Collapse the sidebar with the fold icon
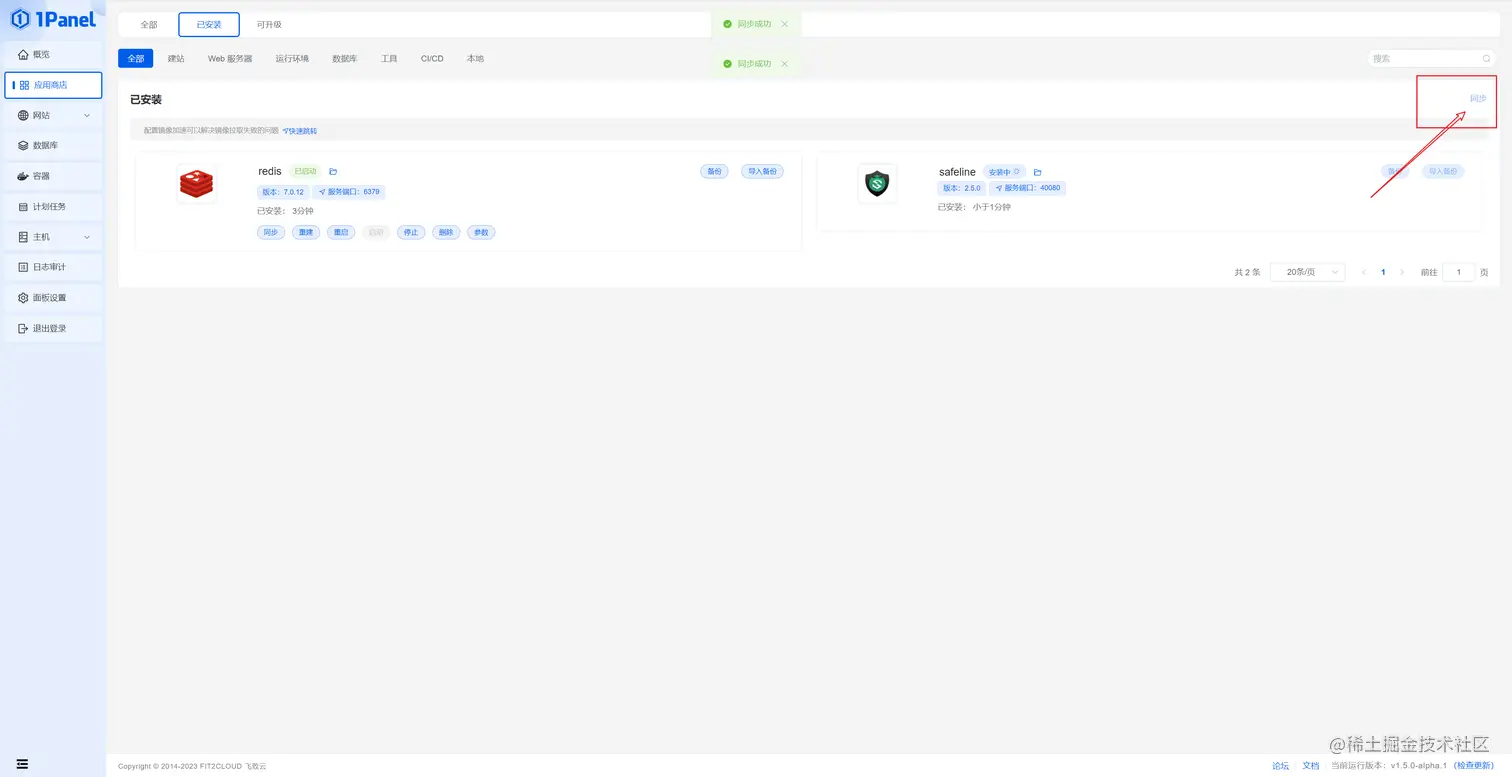Image resolution: width=1512 pixels, height=777 pixels. [x=22, y=764]
